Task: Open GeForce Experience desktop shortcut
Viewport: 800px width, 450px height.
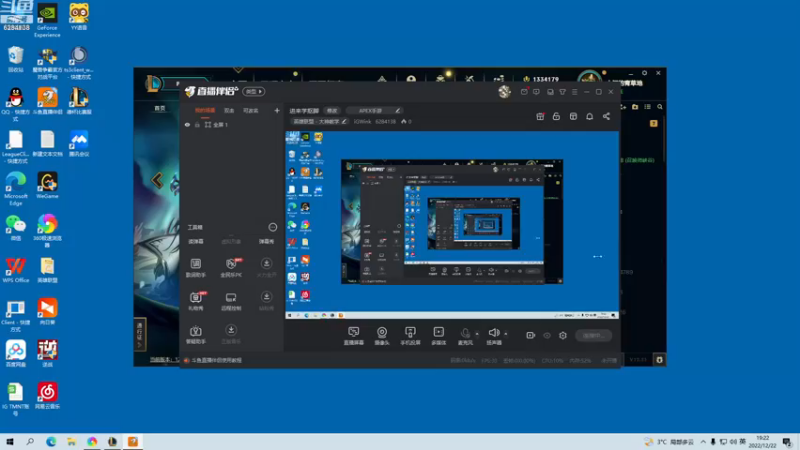Action: [x=47, y=20]
